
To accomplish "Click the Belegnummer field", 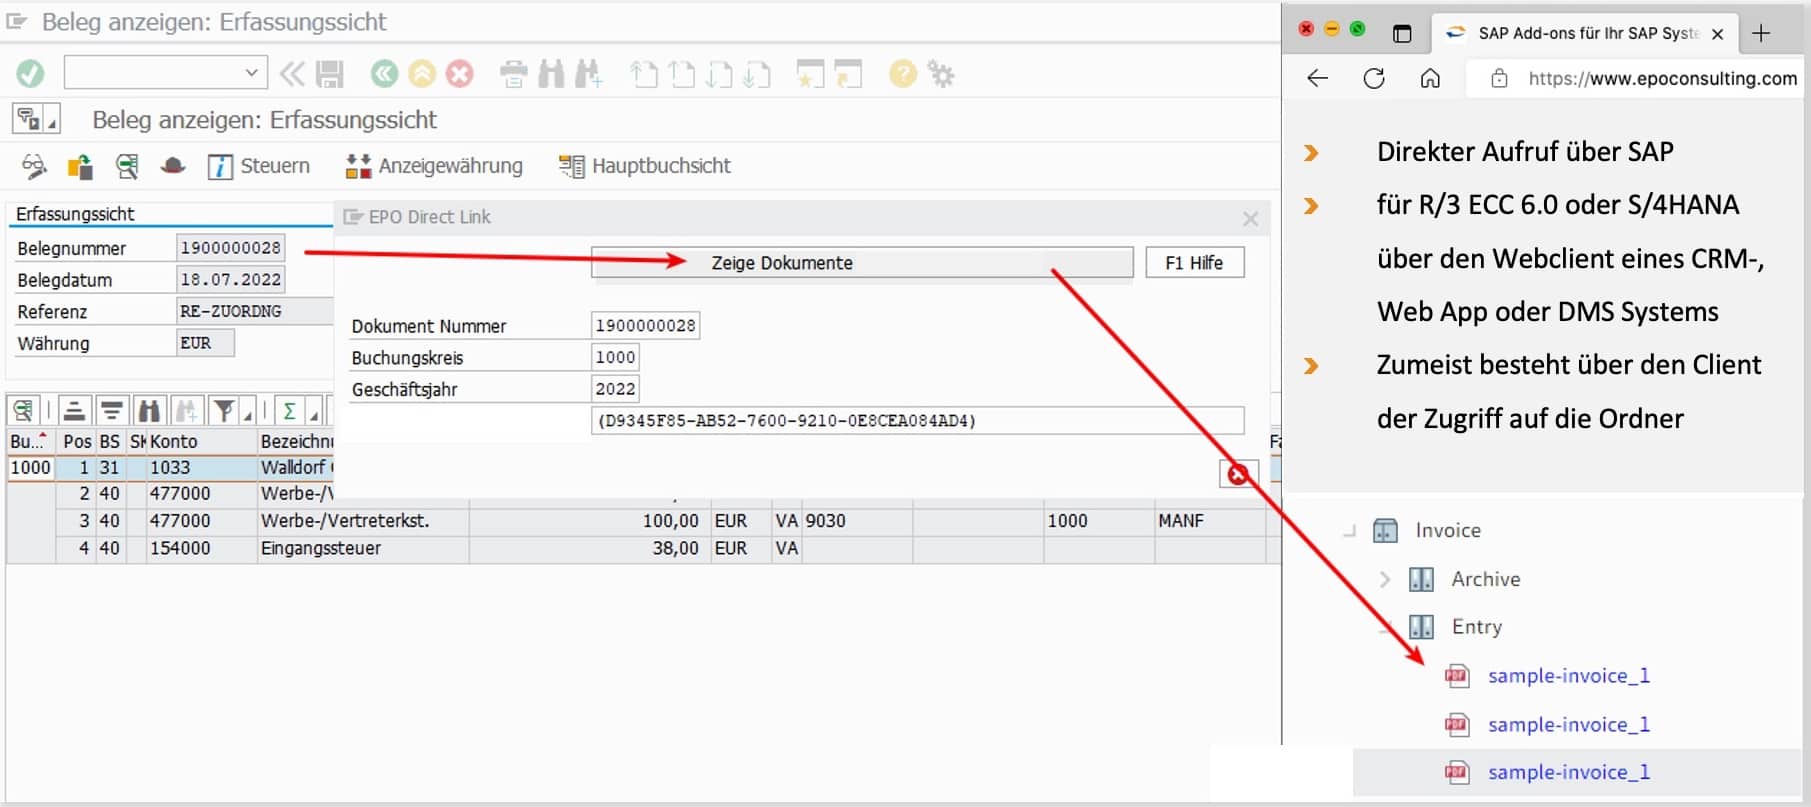I will point(230,248).
